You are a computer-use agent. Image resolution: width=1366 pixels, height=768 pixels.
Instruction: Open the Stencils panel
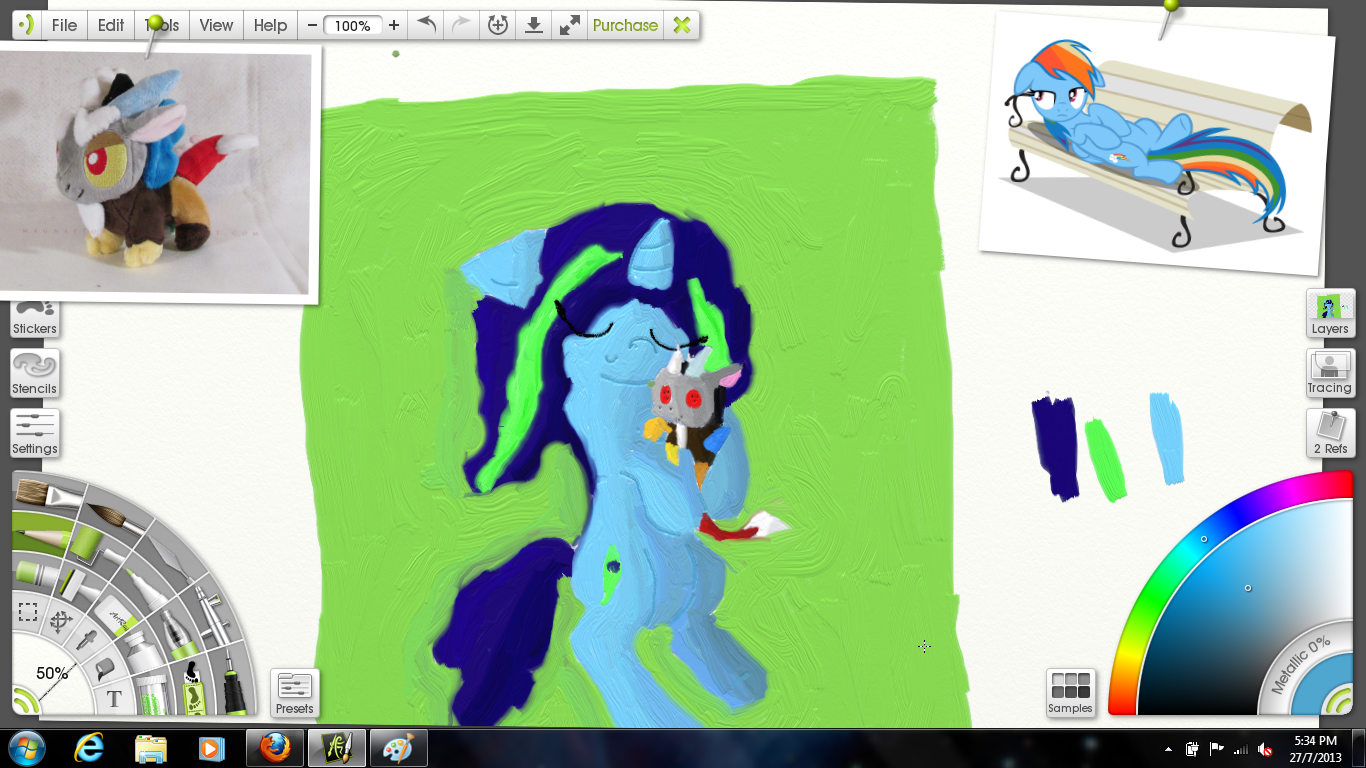point(35,373)
